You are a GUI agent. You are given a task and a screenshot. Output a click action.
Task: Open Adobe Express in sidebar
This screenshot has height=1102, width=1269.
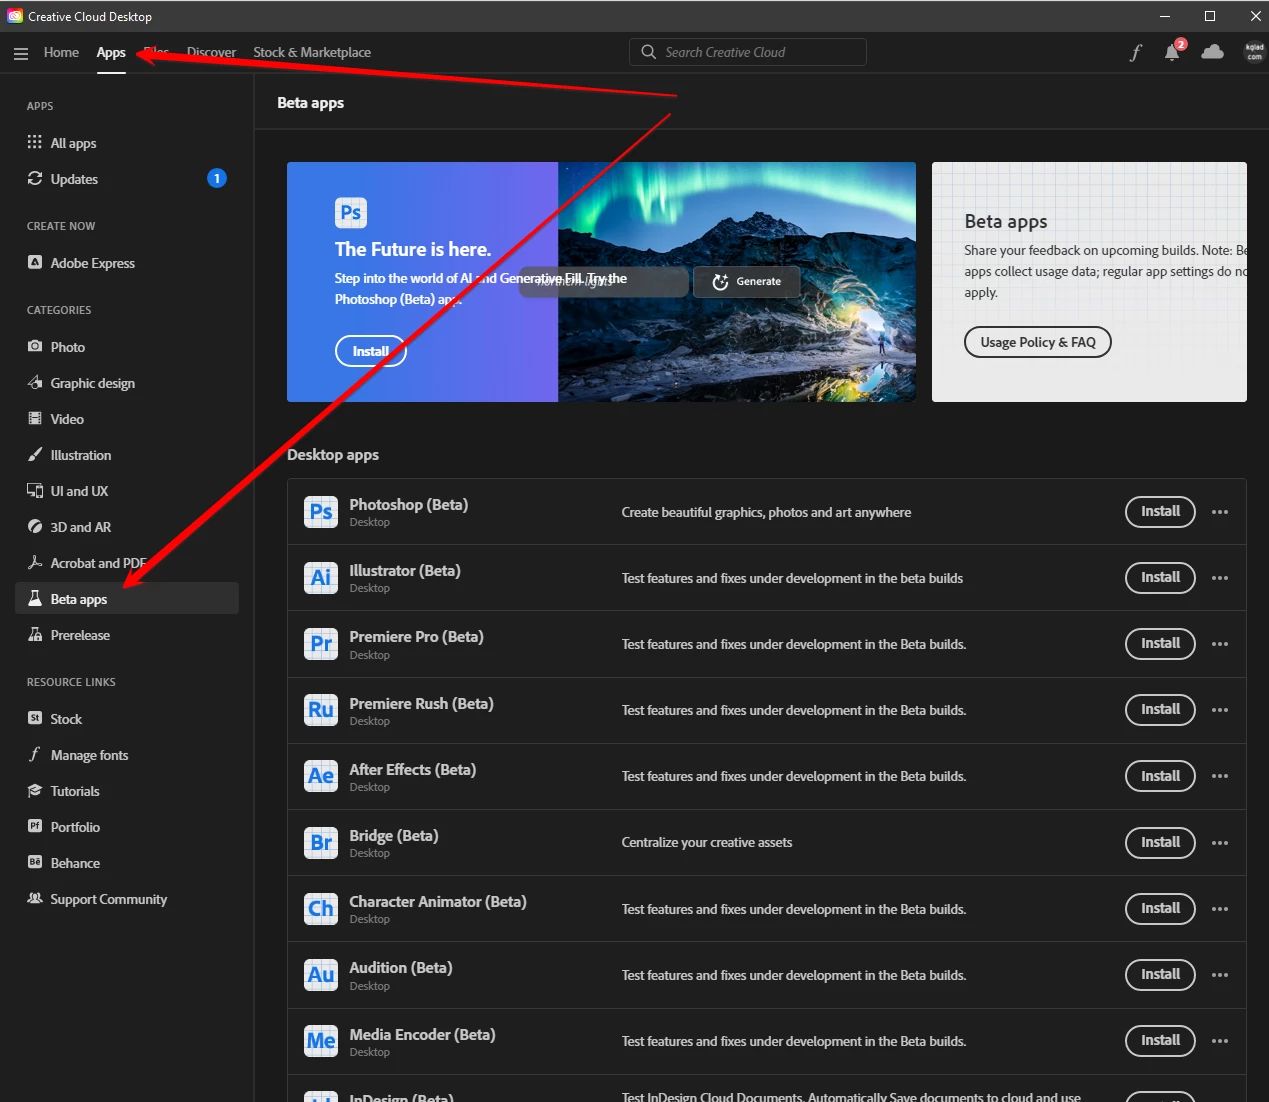click(x=127, y=263)
